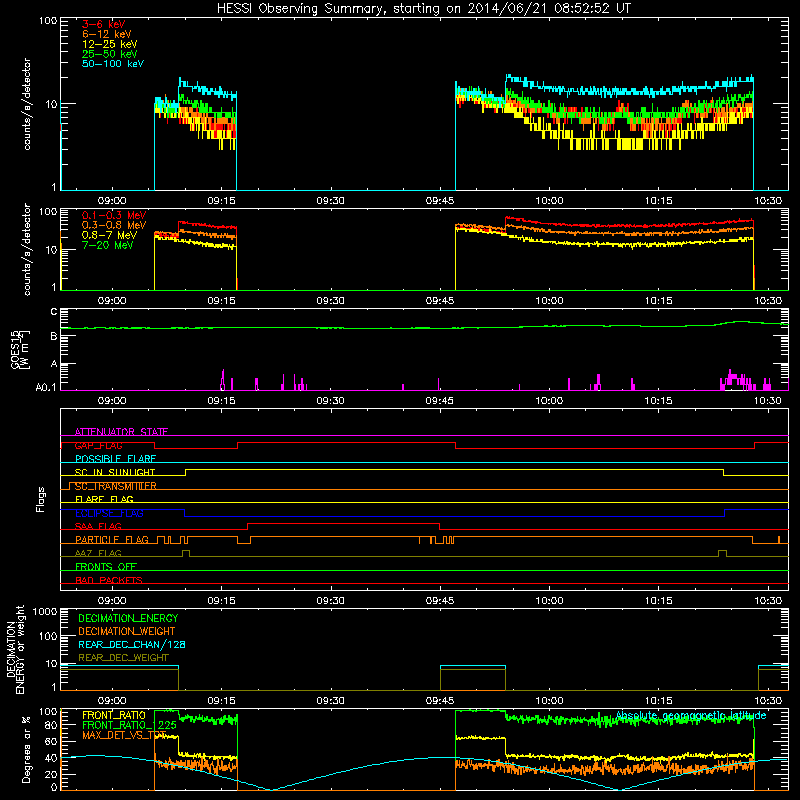Click the FRONT_RATIO legend label
Viewport: 800px width, 800px height.
pos(114,715)
